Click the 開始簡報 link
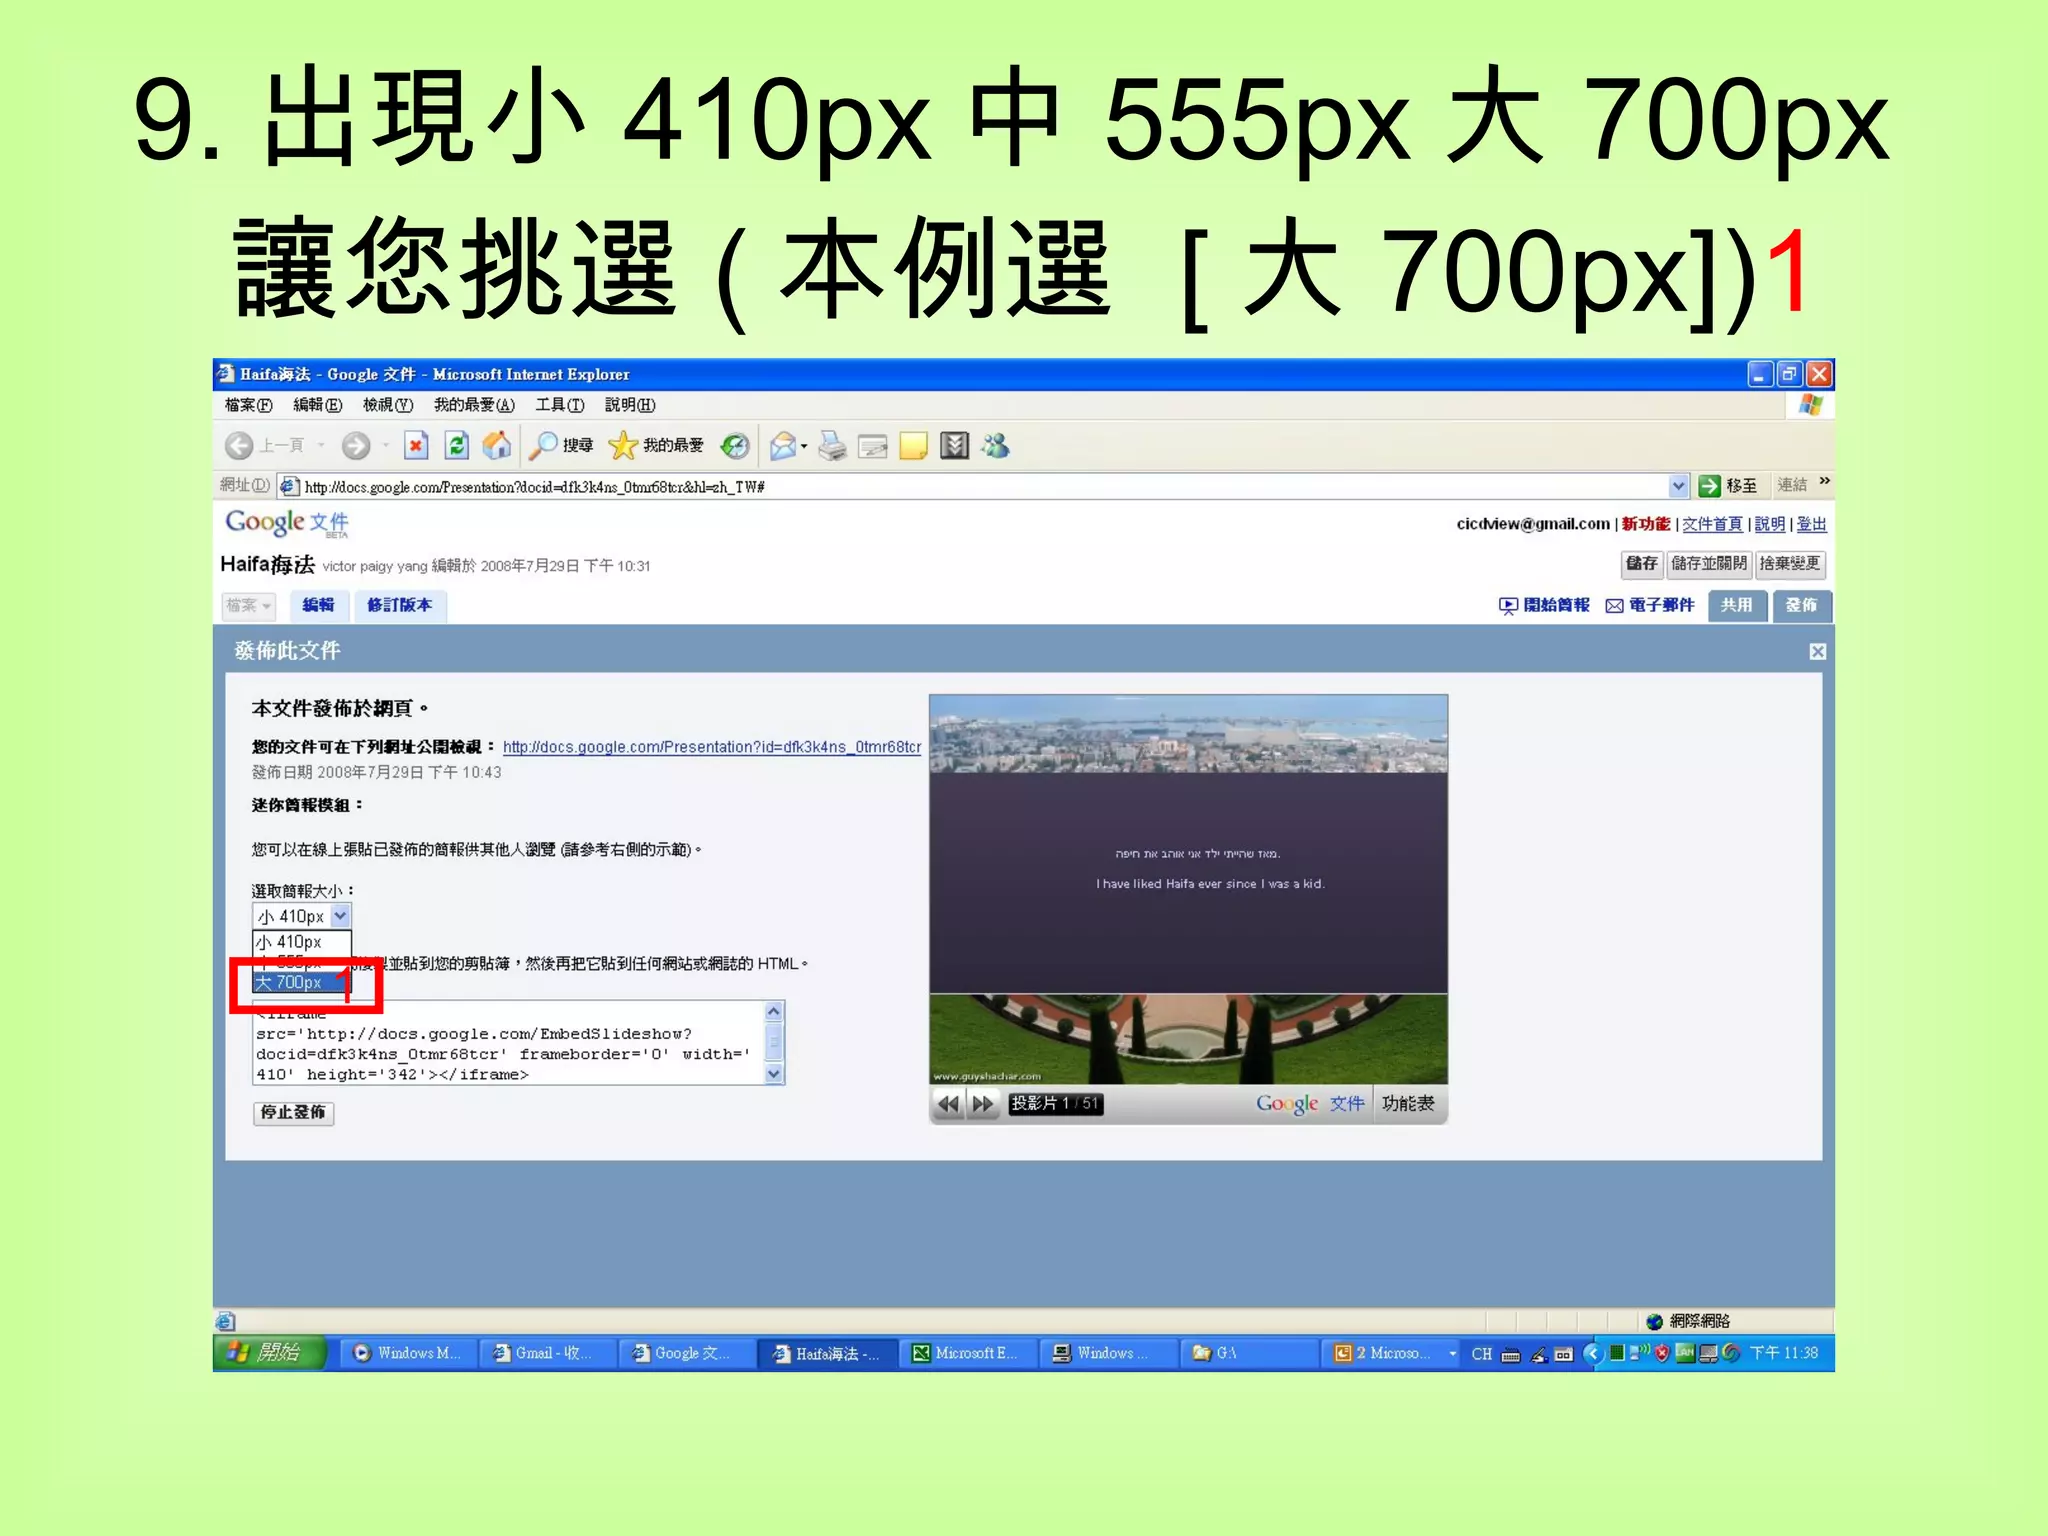This screenshot has width=2048, height=1536. pos(1545,606)
